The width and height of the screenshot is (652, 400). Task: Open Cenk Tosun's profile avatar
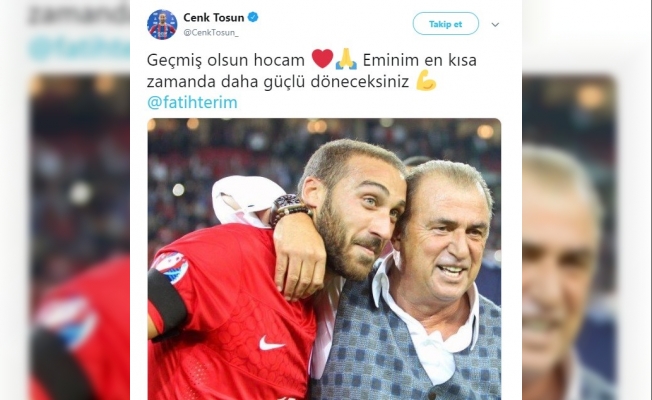coord(162,25)
